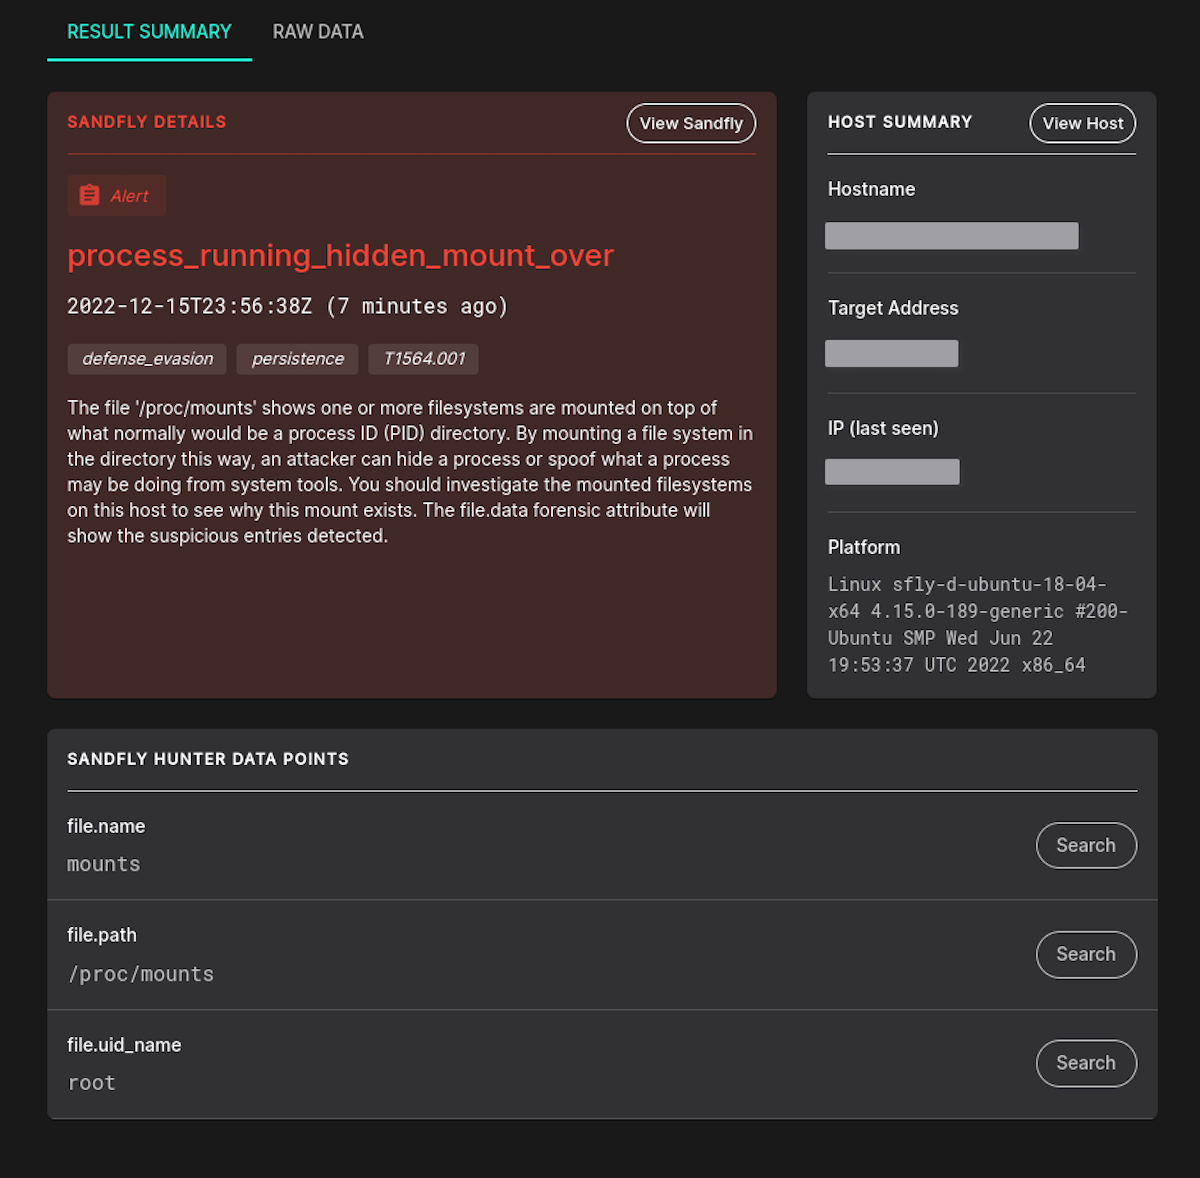Open the T1564.001 technique tag
Image resolution: width=1200 pixels, height=1178 pixels.
point(423,359)
